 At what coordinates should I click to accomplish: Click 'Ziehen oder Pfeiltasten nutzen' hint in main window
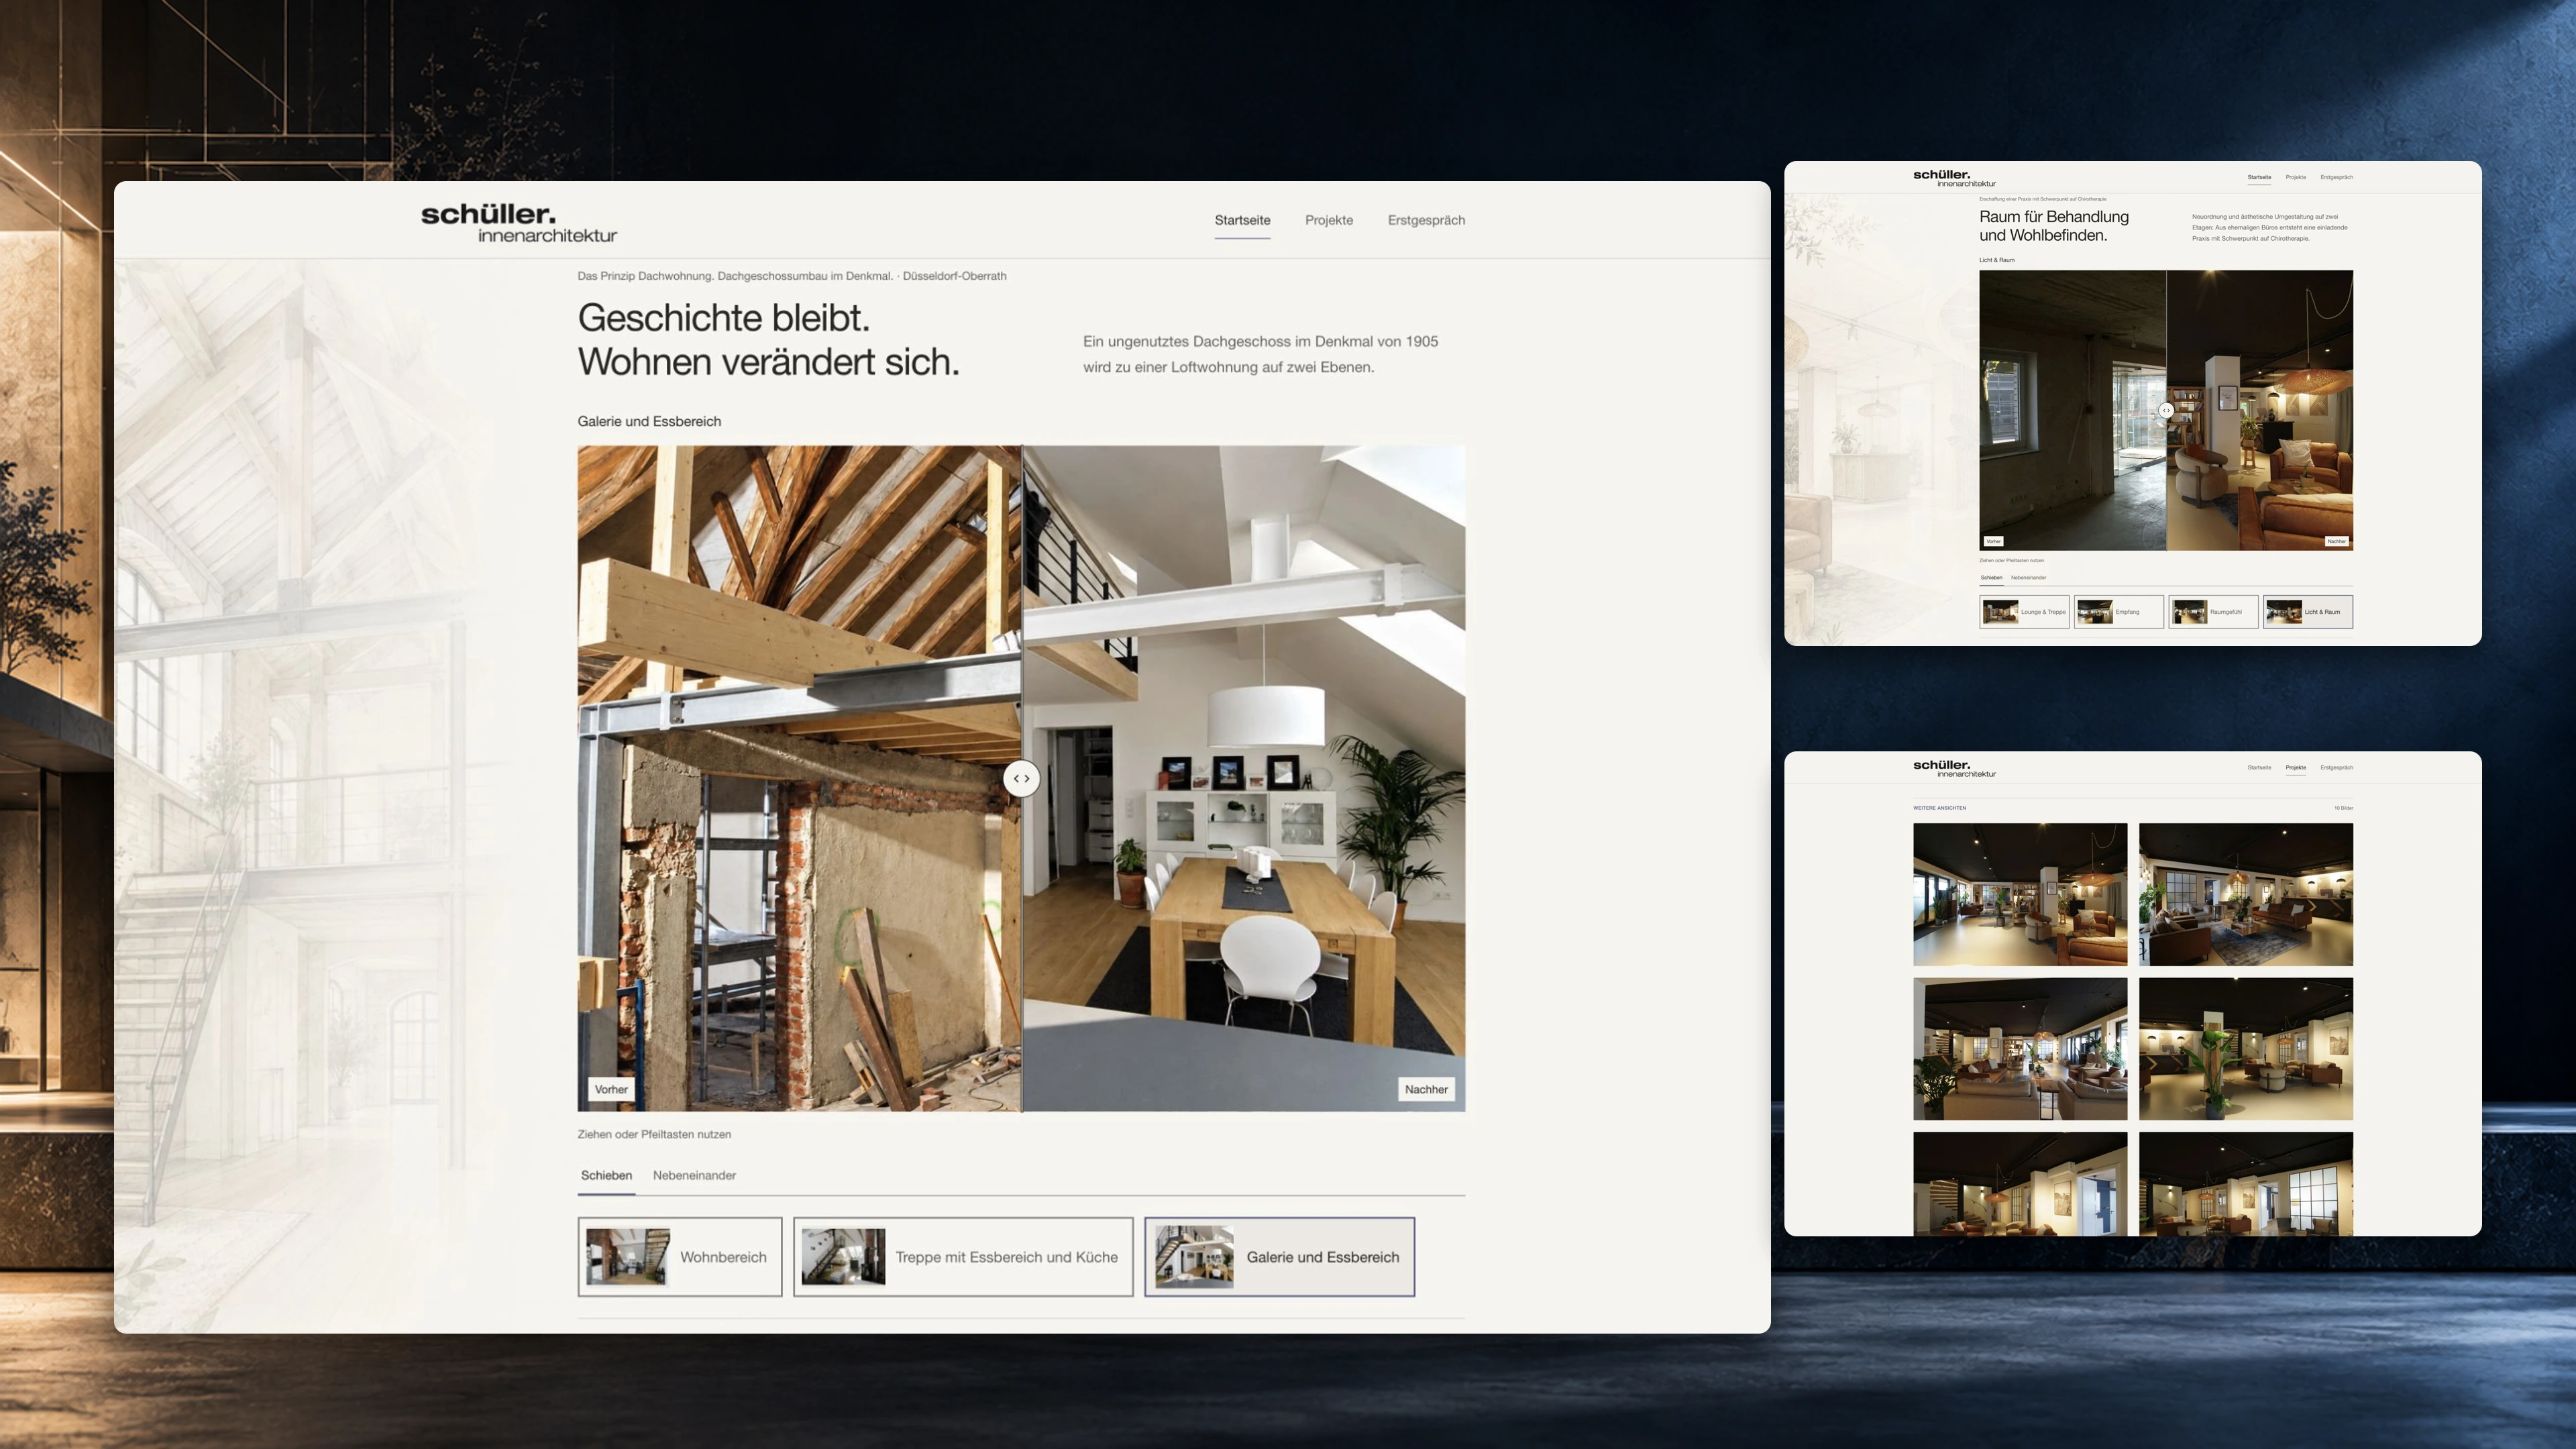654,1134
